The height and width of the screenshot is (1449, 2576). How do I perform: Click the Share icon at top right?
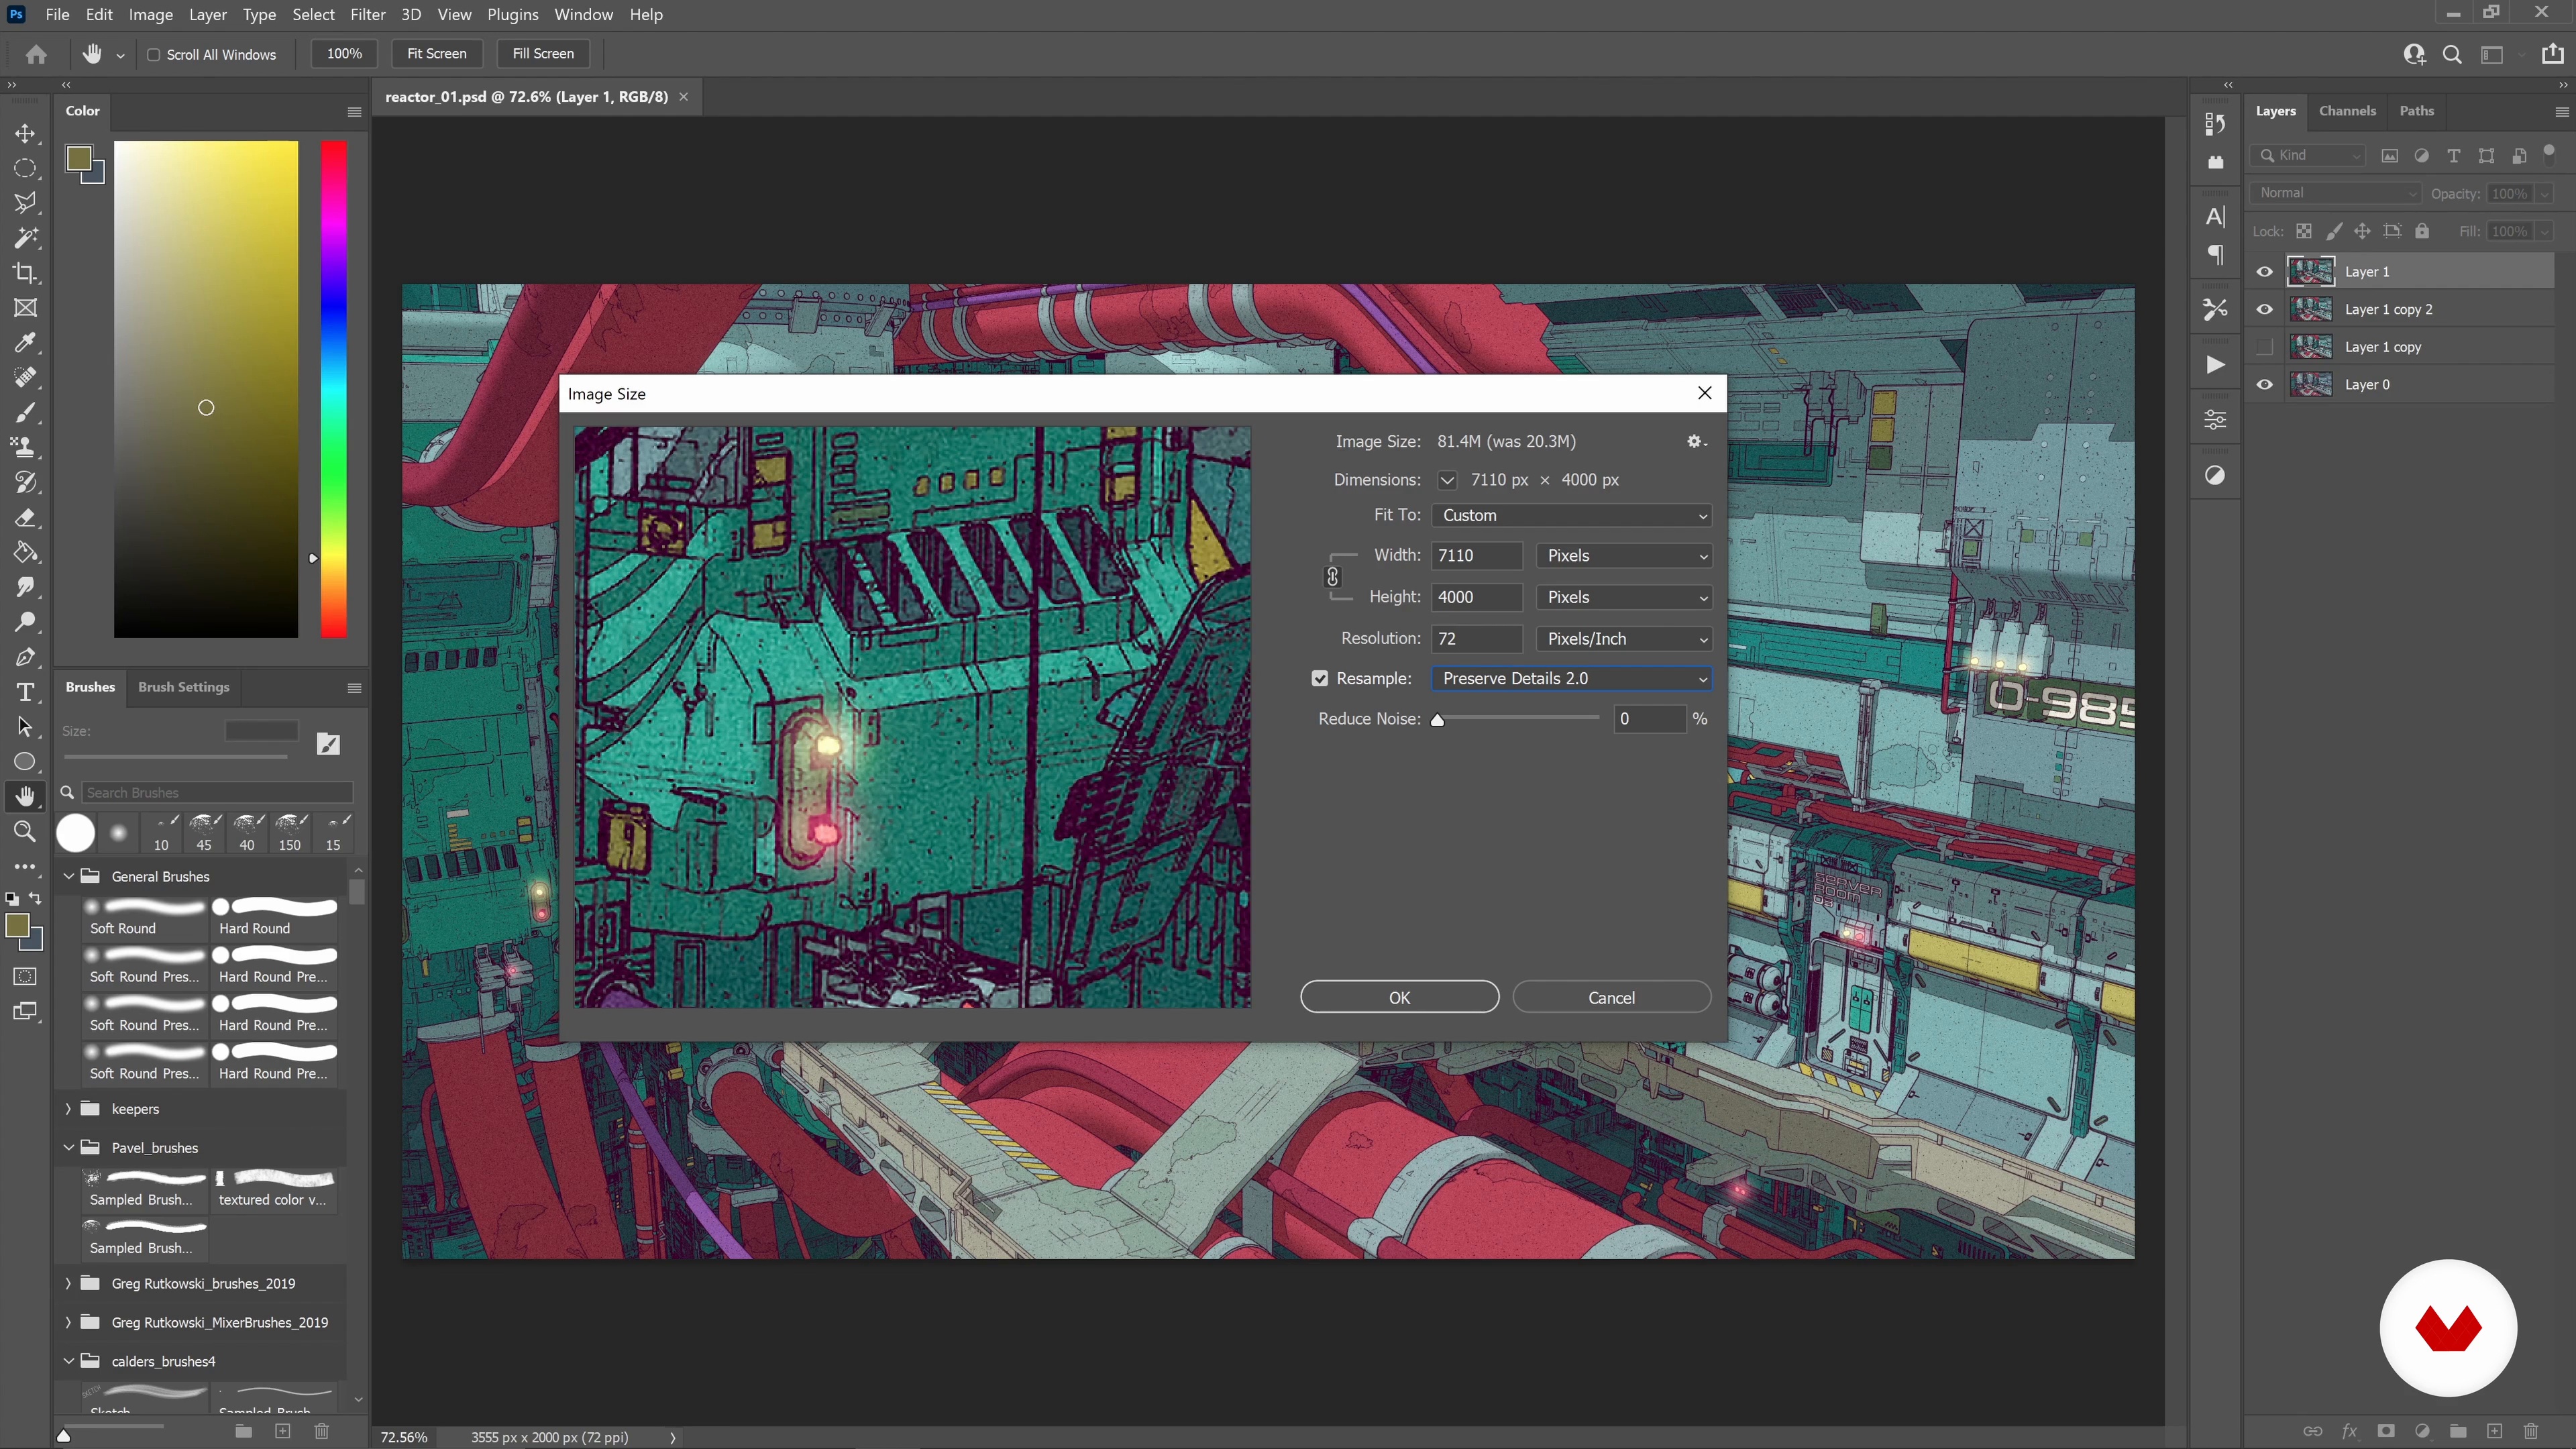[x=2552, y=54]
